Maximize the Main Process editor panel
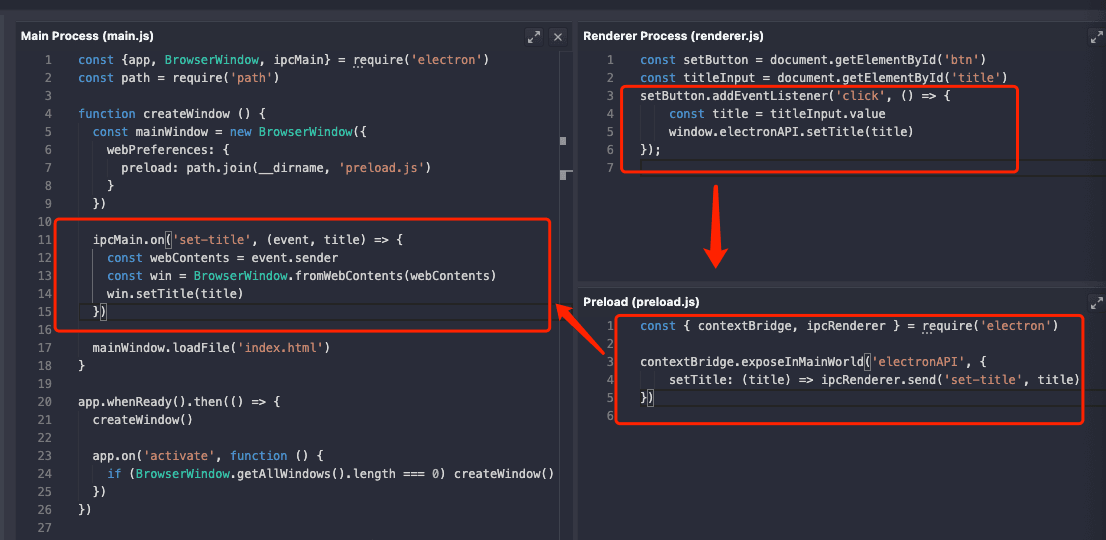1106x540 pixels. 535,37
